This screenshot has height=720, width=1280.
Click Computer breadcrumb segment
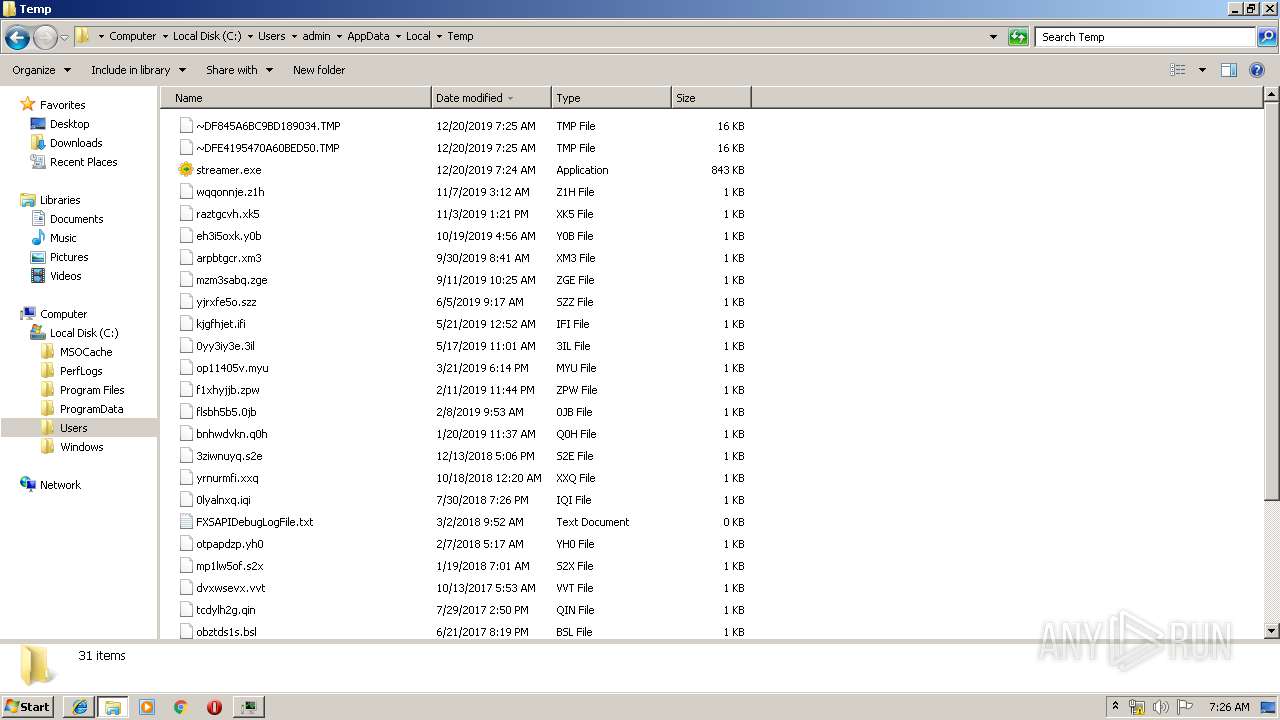pyautogui.click(x=133, y=36)
